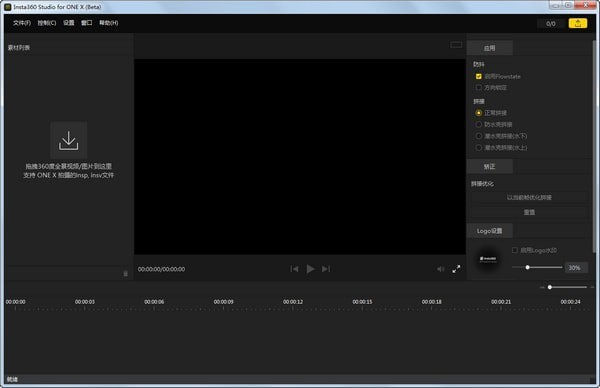
Task: Click the Insta360 logo thumbnail
Action: 488,259
